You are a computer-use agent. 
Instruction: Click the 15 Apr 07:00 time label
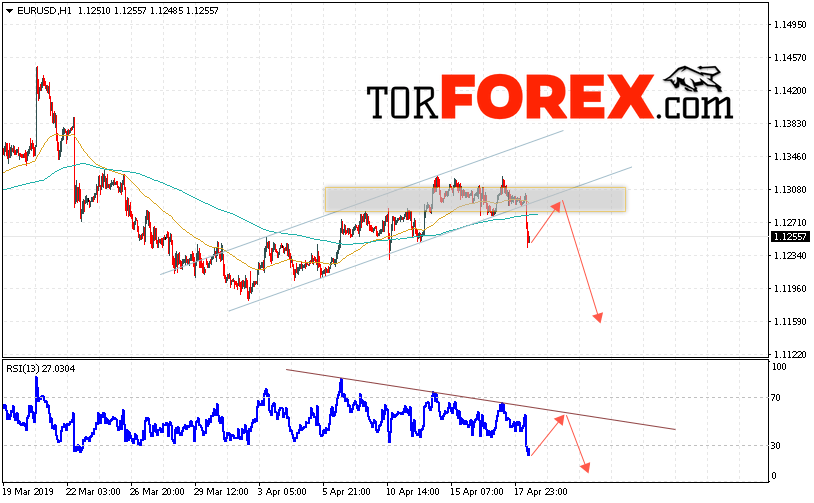pyautogui.click(x=477, y=492)
